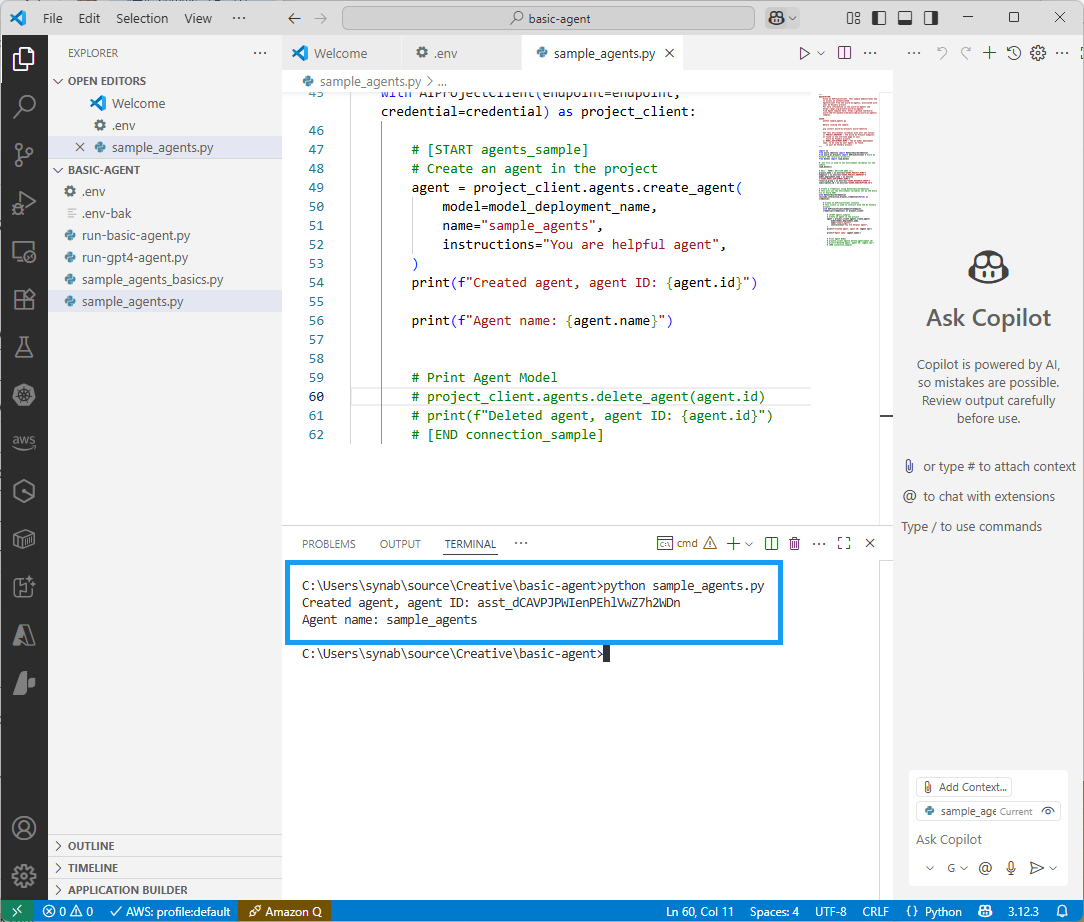Switch to the PROBLEMS panel tab
Image resolution: width=1084 pixels, height=922 pixels.
[328, 544]
